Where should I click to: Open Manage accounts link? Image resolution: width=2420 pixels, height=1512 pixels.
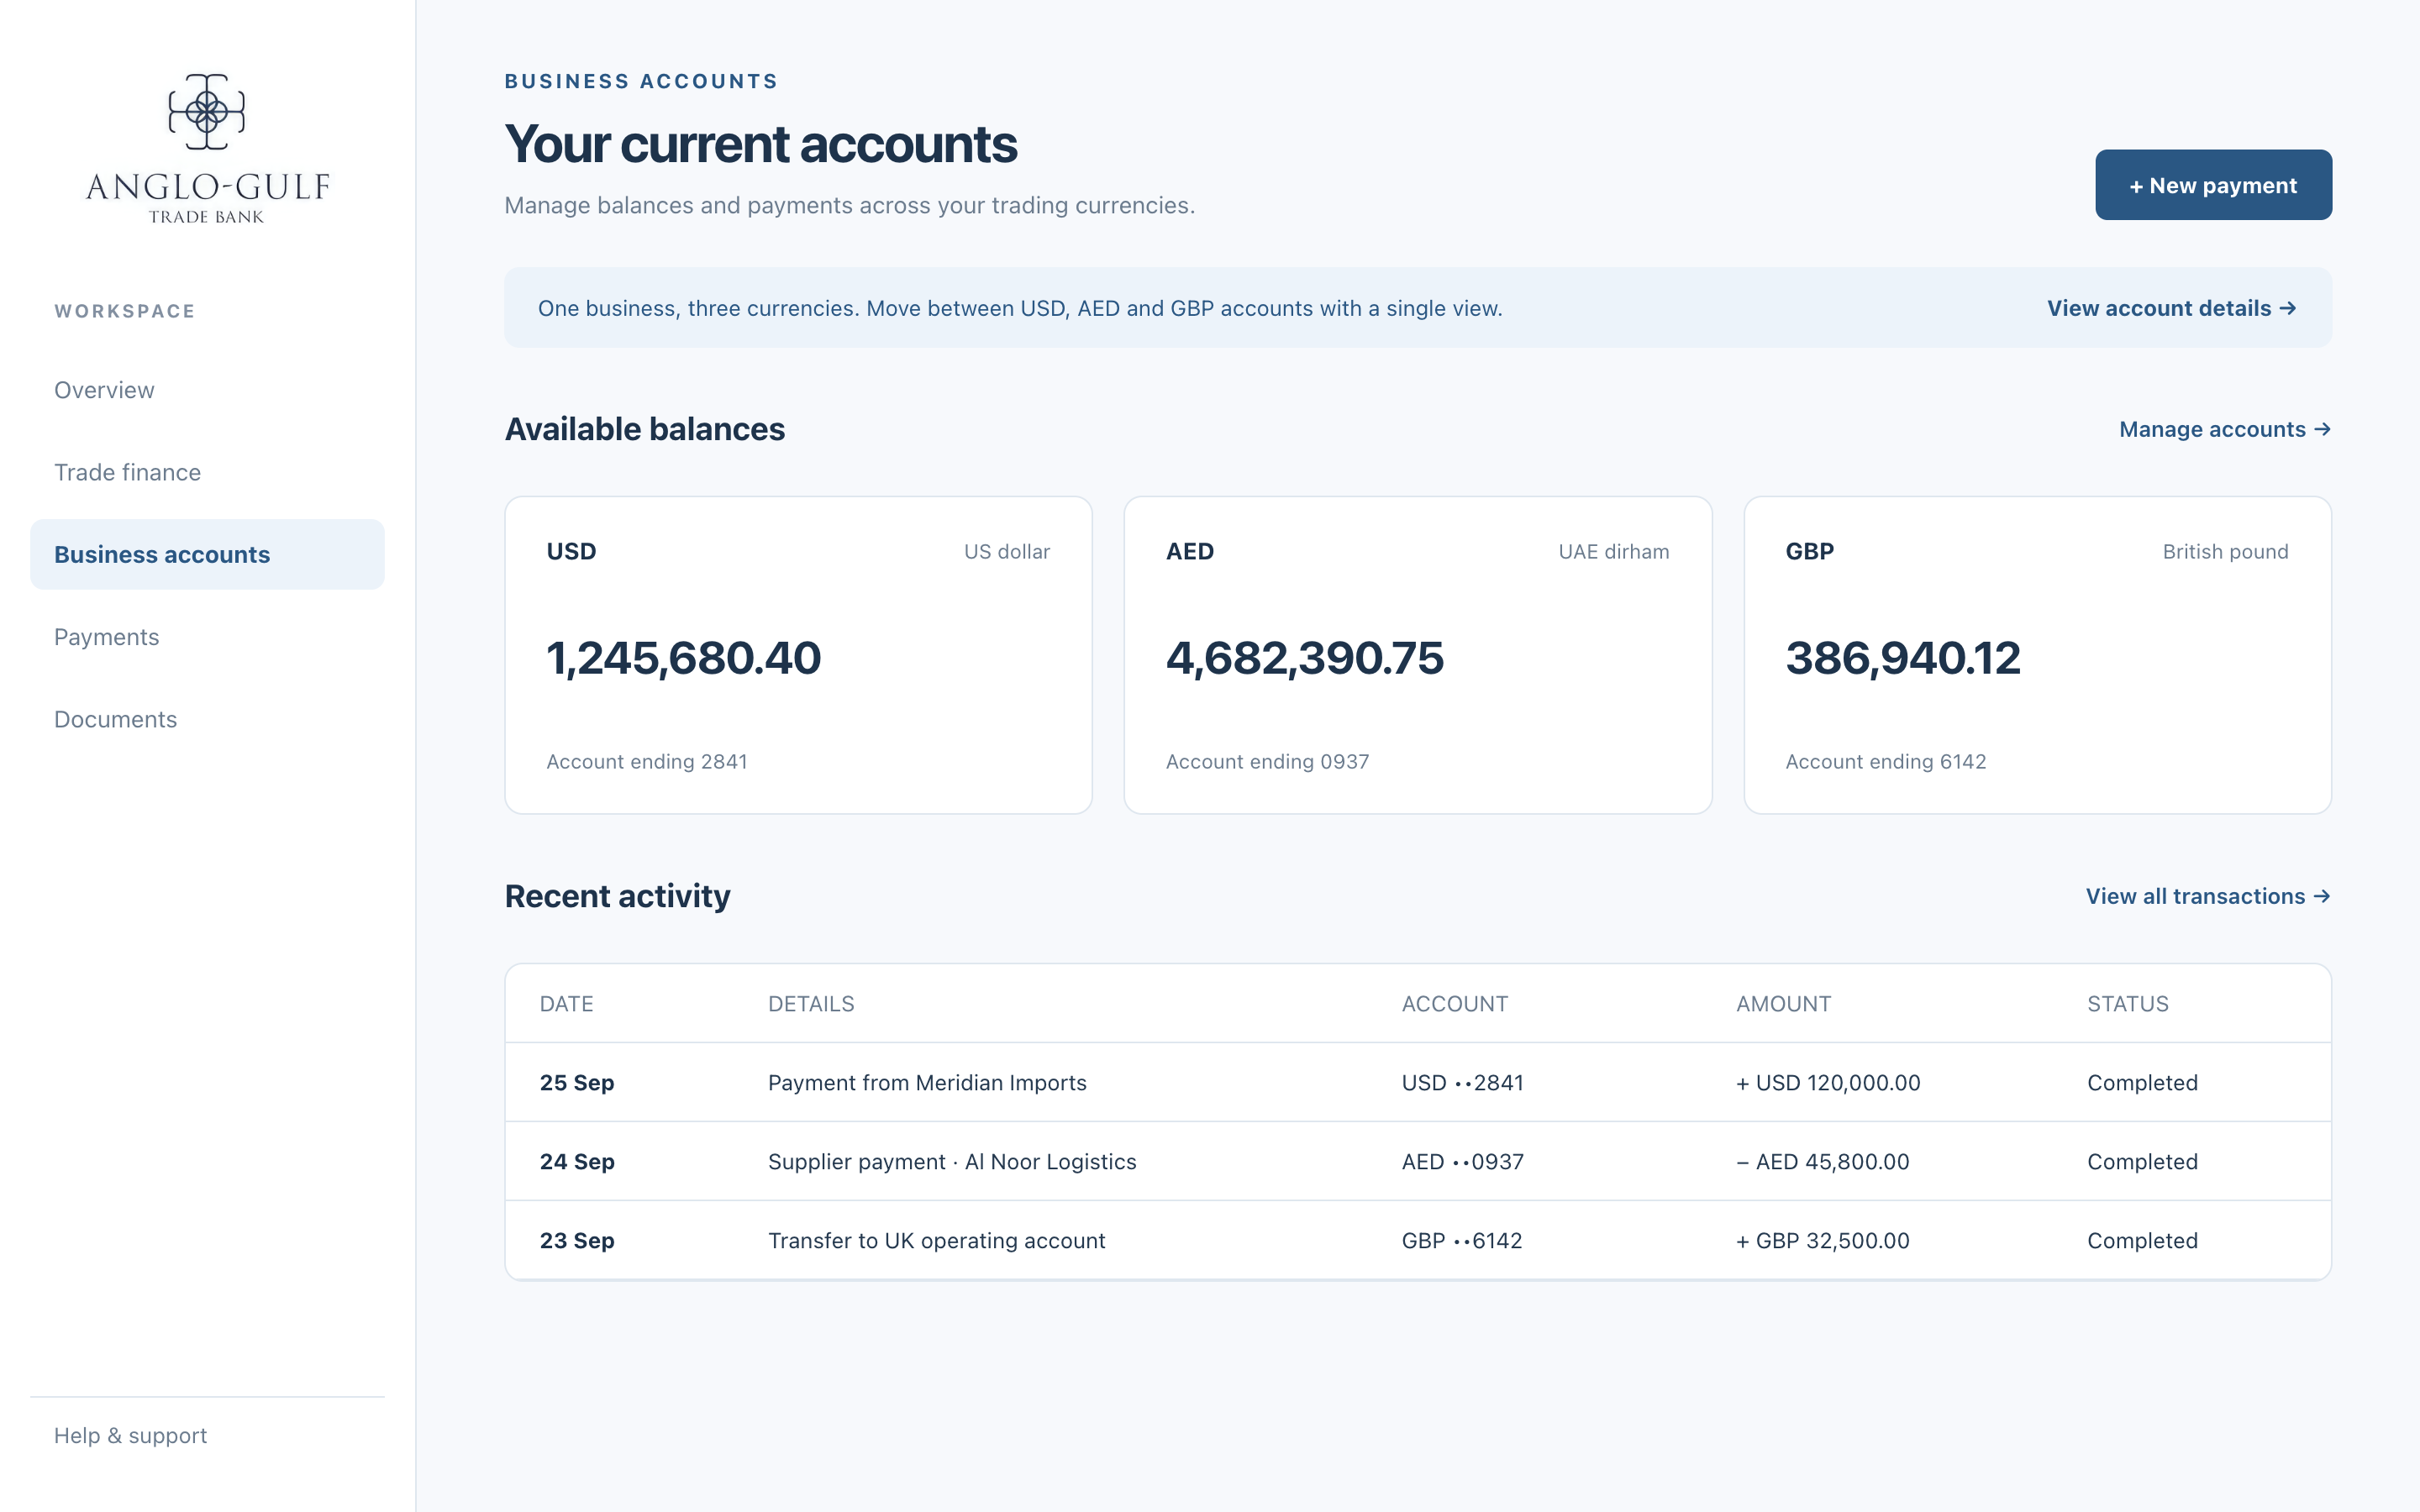[2225, 429]
